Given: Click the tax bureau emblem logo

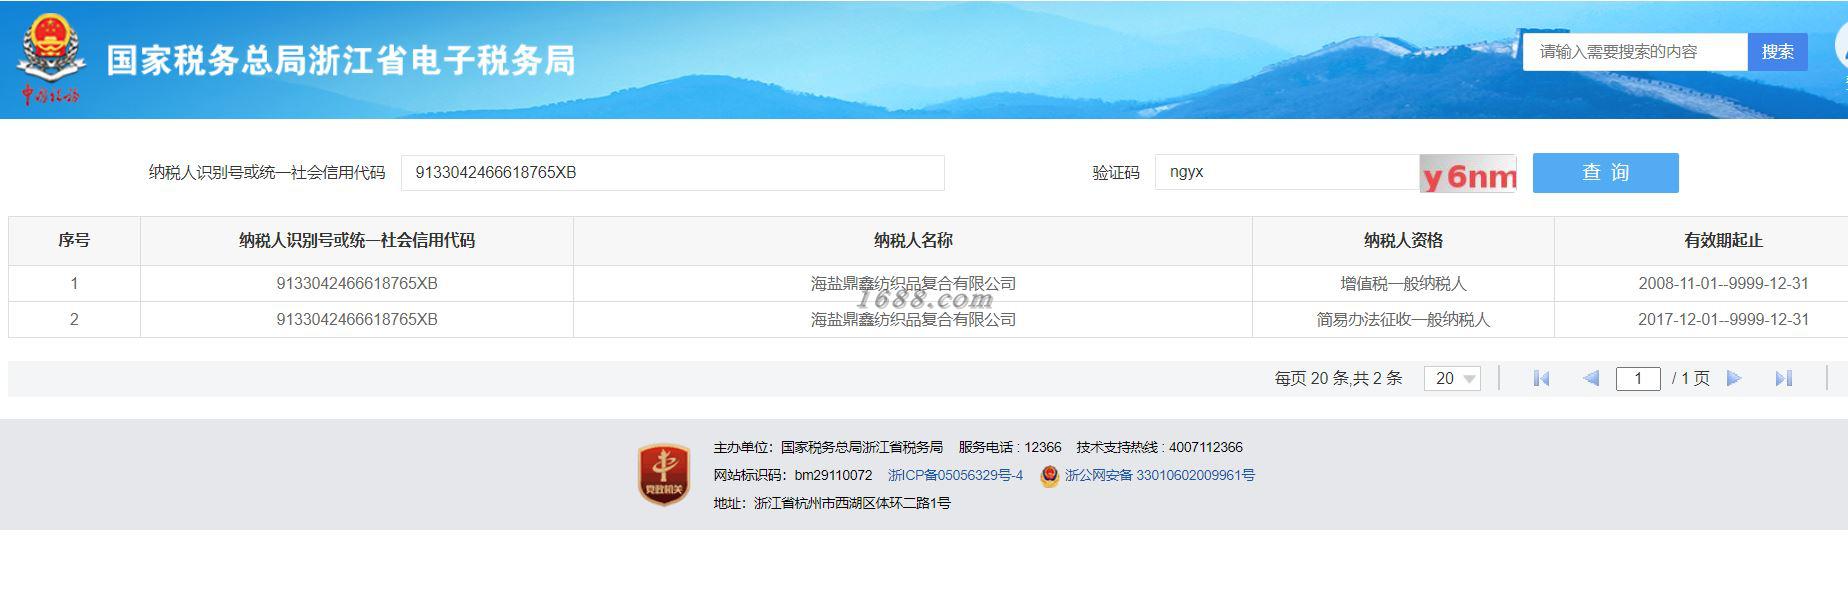Looking at the screenshot, I should 51,60.
